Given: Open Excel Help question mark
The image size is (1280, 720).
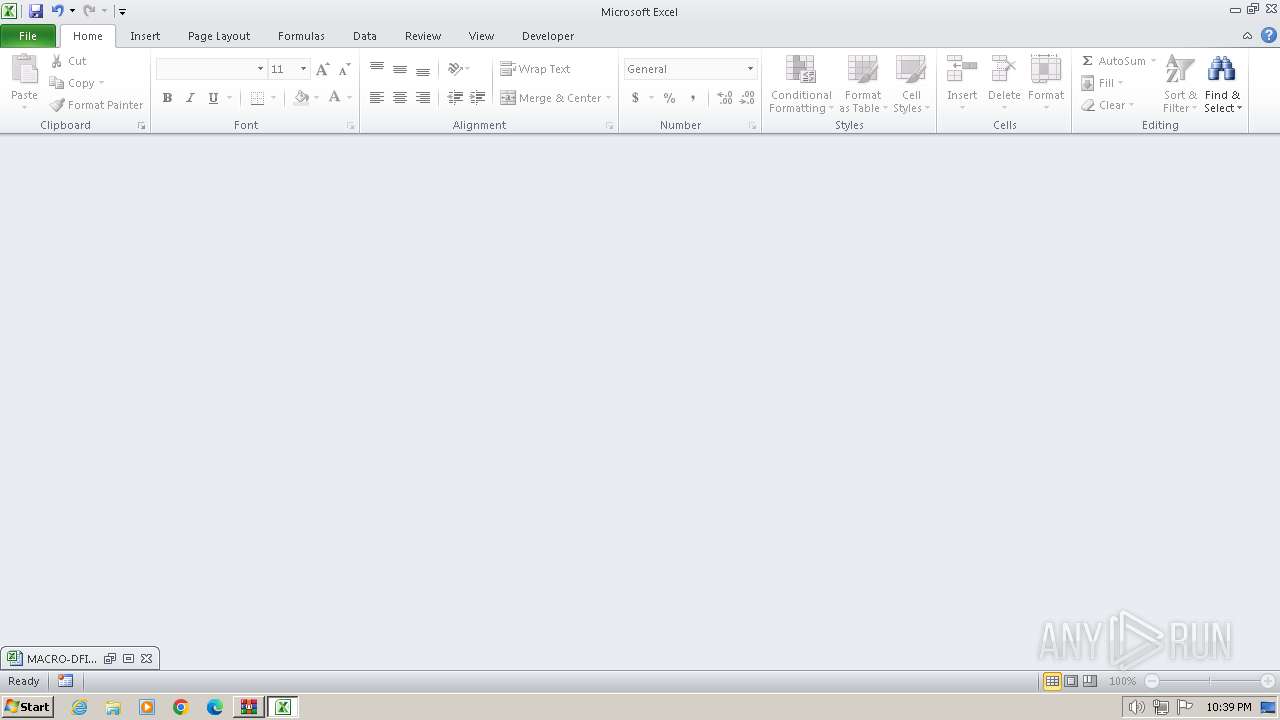Looking at the screenshot, I should 1268,35.
